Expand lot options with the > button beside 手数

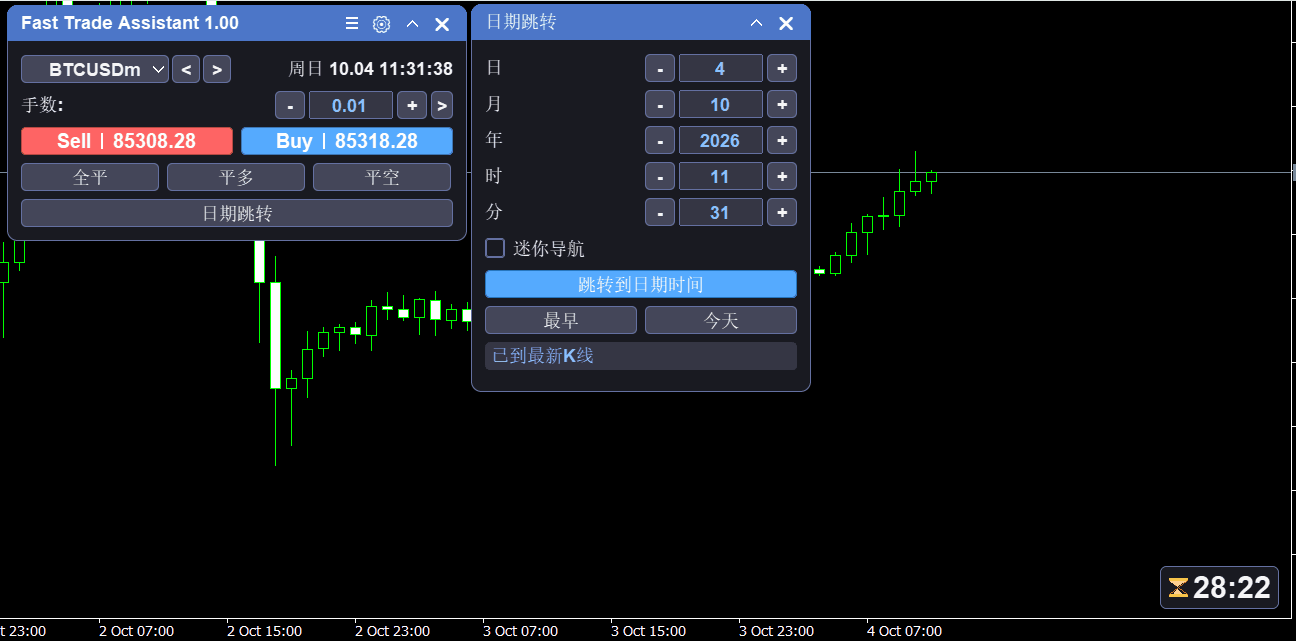click(x=442, y=105)
